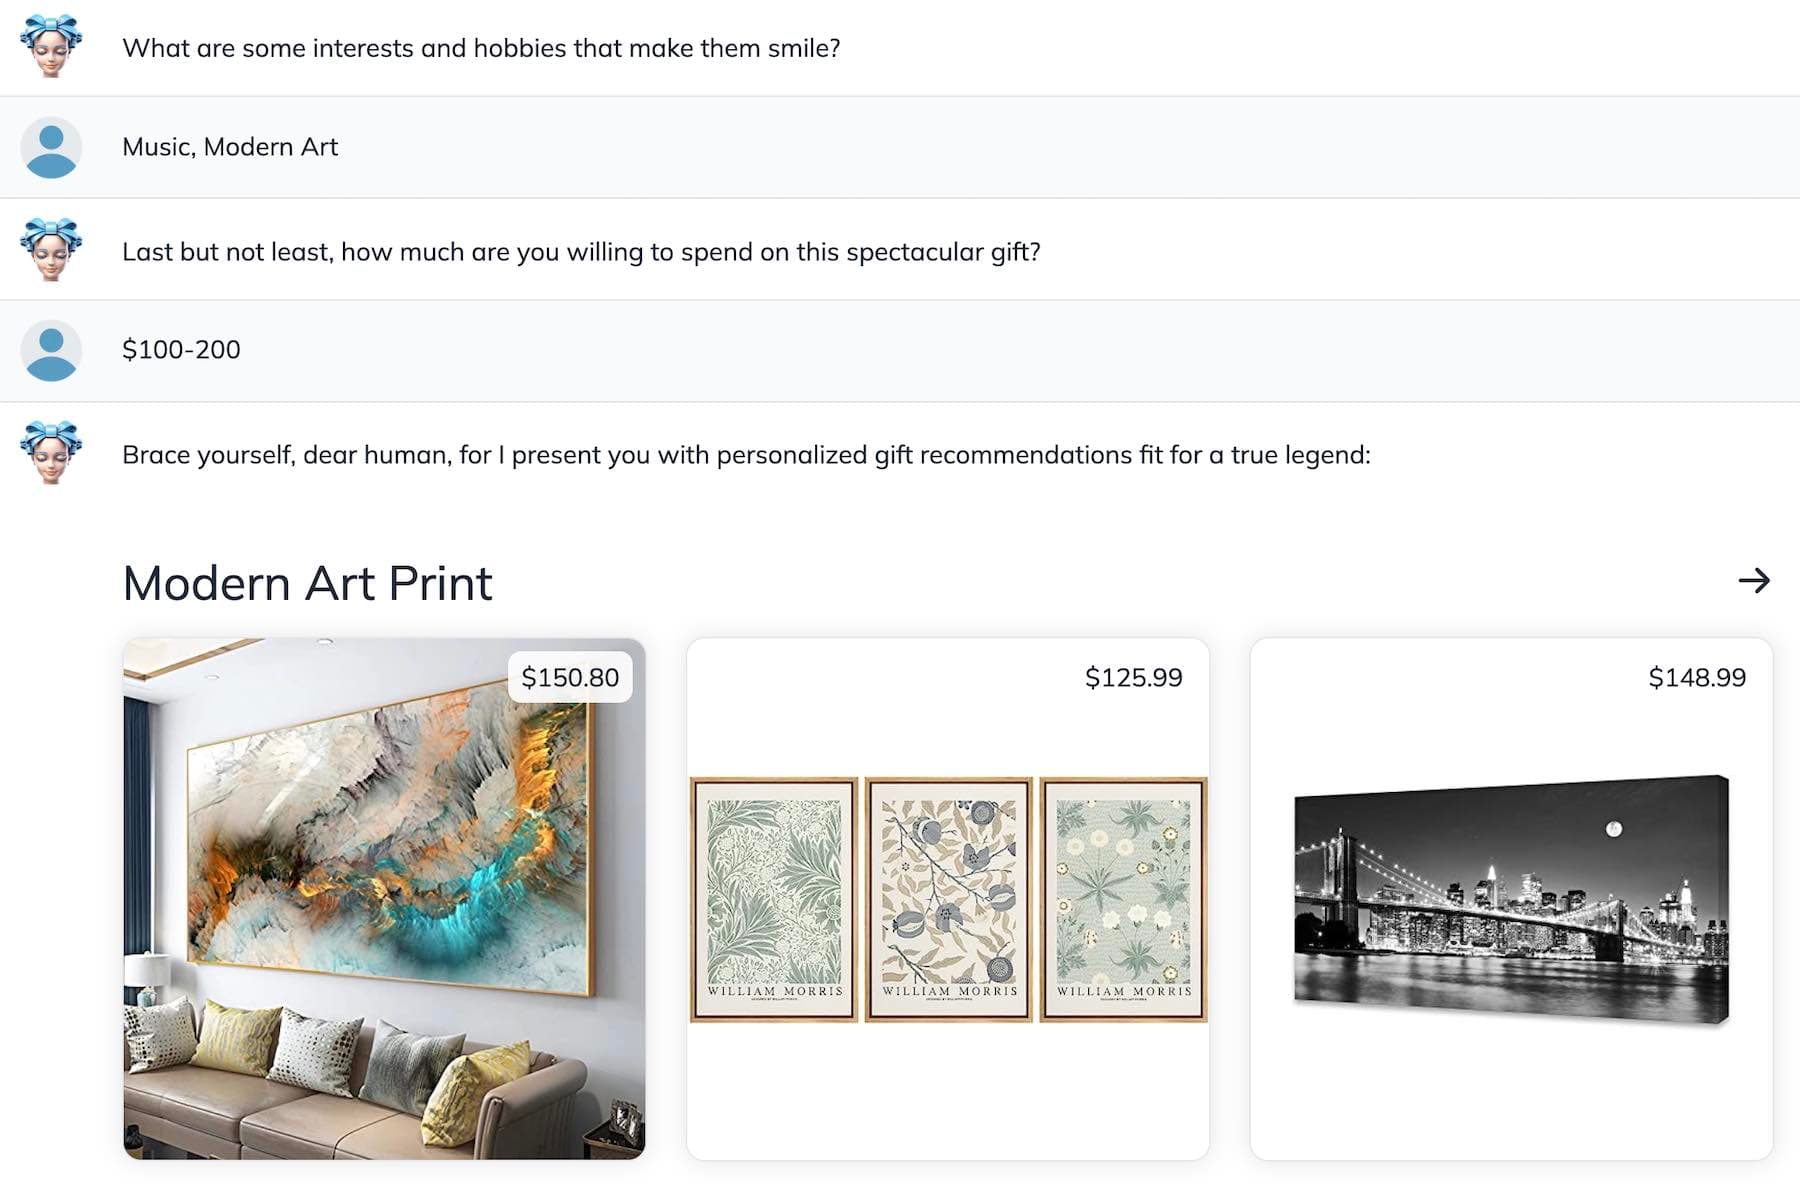Click the '$125.99' price label
1800x1200 pixels.
click(1133, 677)
